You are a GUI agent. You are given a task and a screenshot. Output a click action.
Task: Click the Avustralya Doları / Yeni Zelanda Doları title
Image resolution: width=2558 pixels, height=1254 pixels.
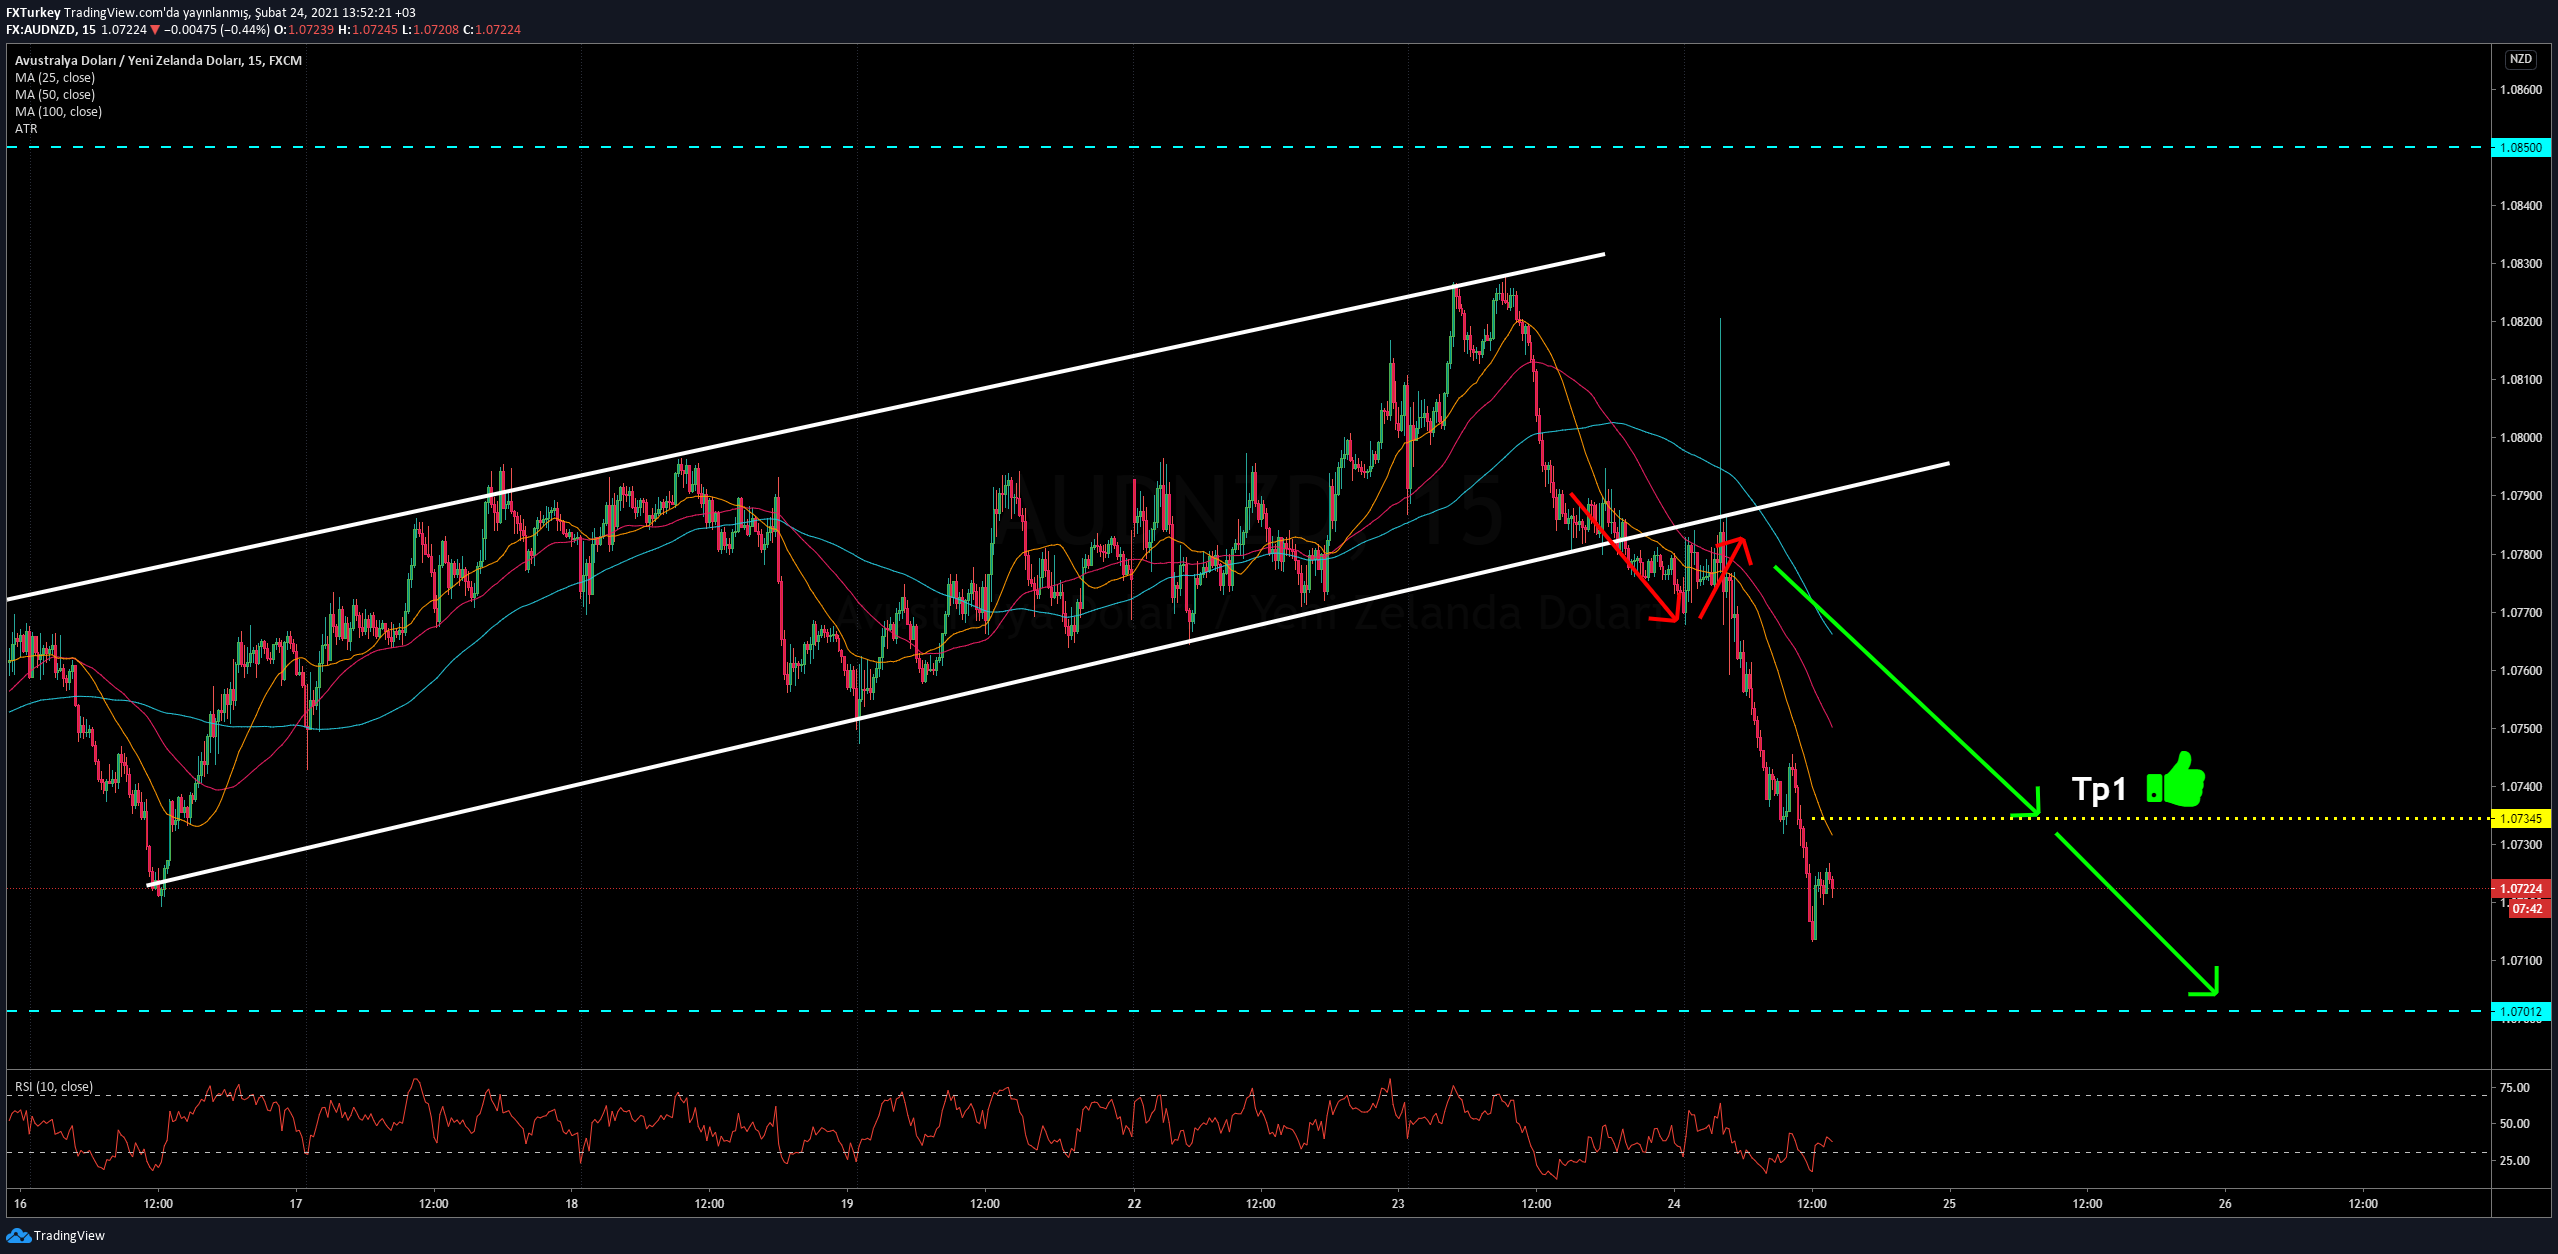[x=158, y=60]
